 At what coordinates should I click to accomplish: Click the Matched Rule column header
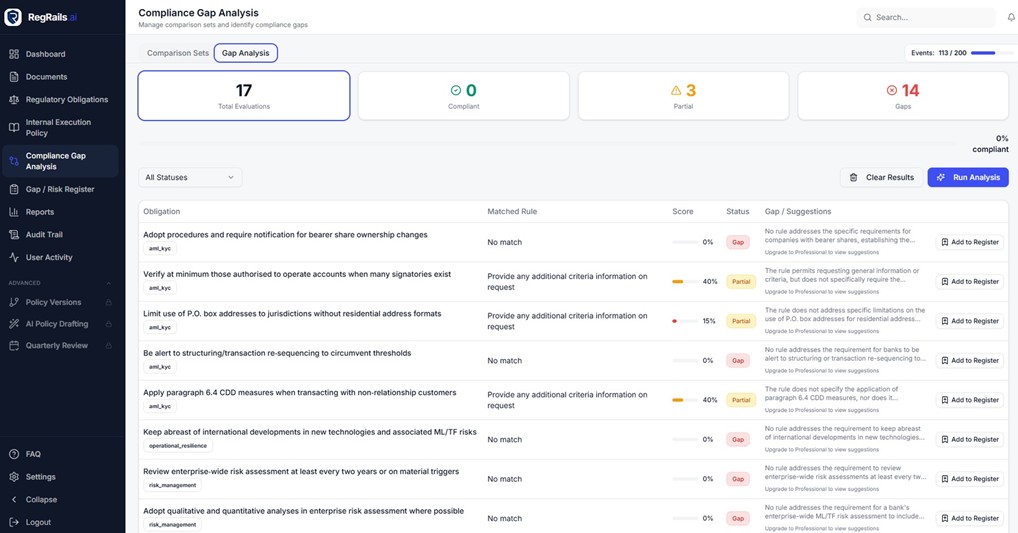512,212
